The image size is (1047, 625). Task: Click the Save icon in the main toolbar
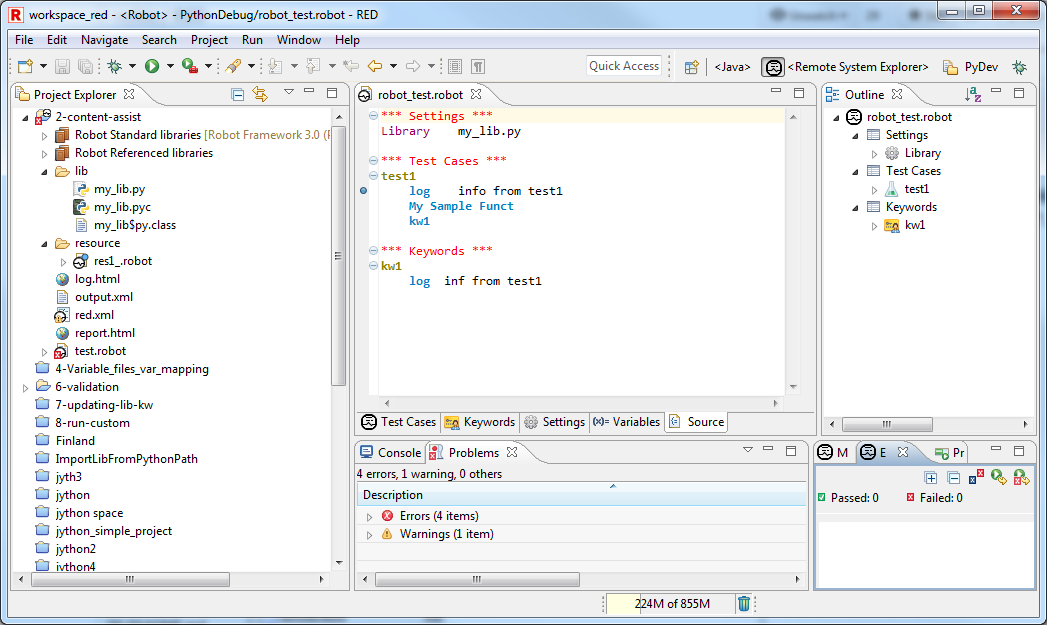62,67
